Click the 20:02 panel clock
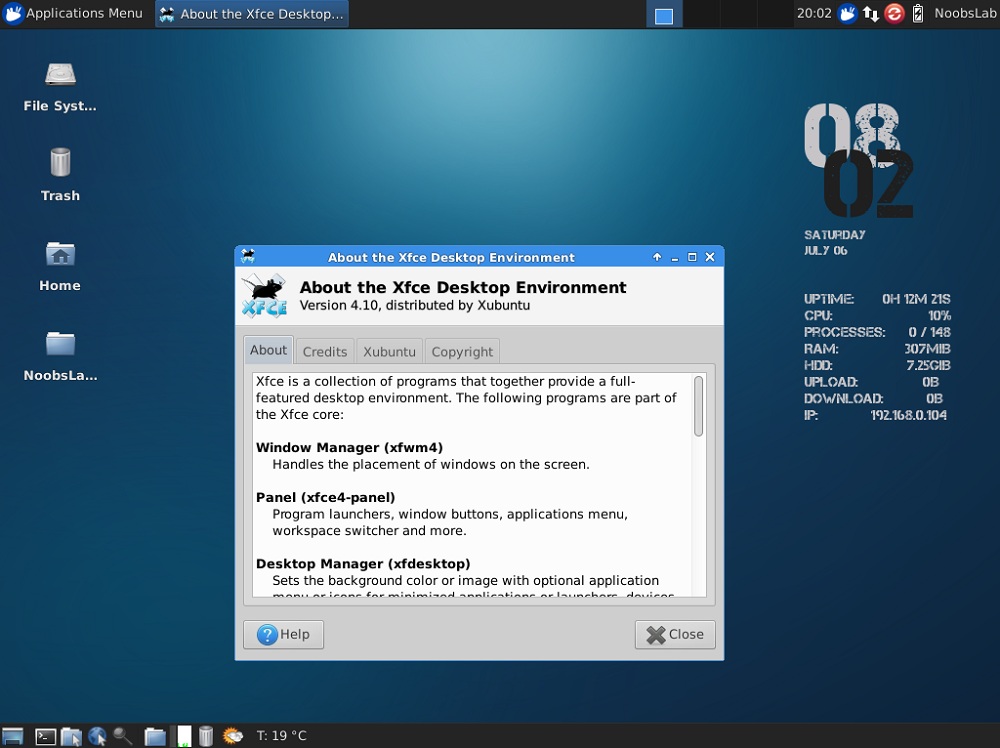This screenshot has width=1000, height=748. coord(814,13)
